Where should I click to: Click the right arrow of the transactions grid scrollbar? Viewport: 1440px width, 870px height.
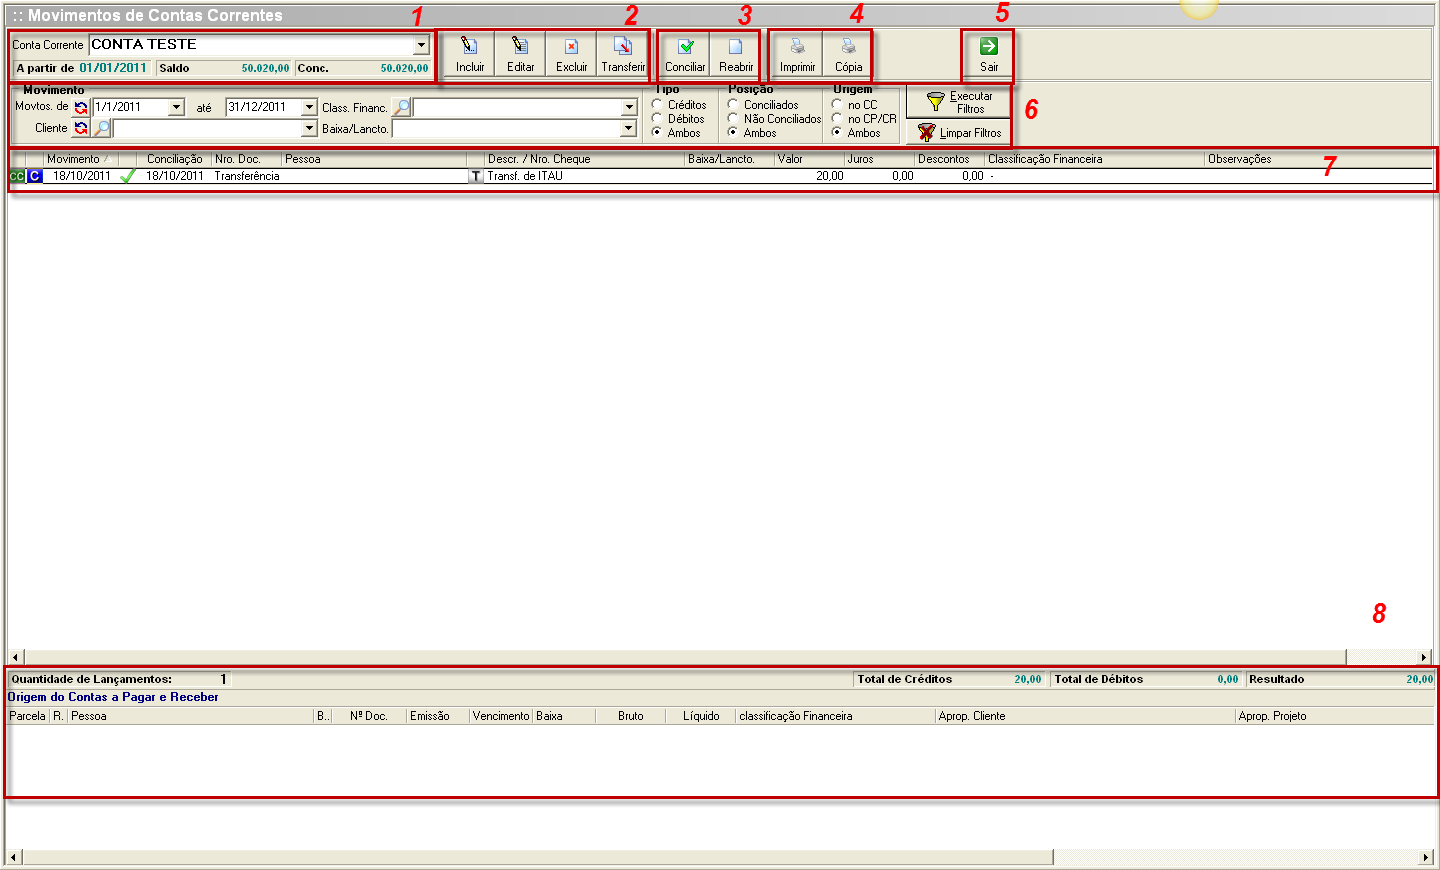click(1424, 657)
